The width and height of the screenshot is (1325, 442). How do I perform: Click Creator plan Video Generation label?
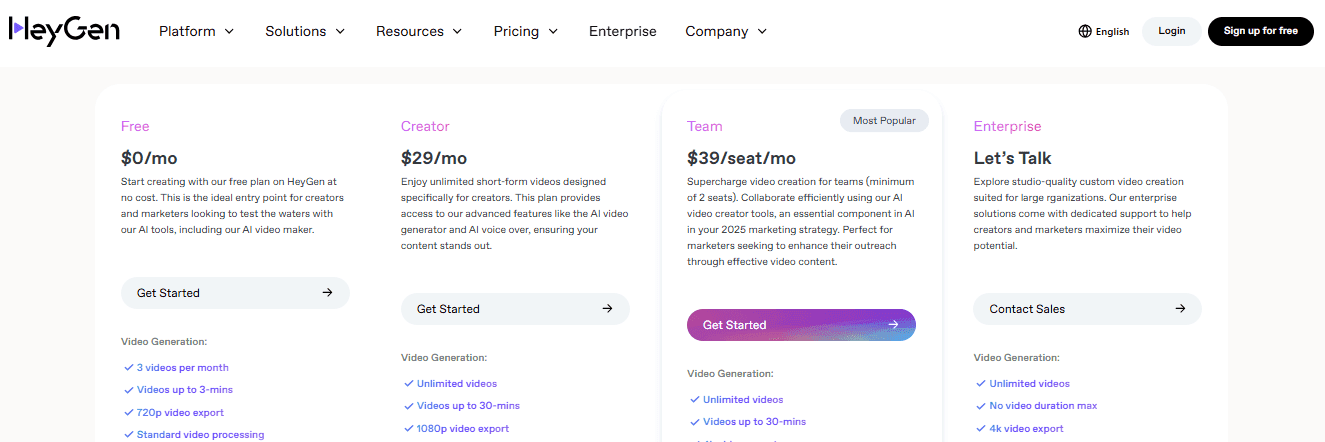[x=444, y=358]
